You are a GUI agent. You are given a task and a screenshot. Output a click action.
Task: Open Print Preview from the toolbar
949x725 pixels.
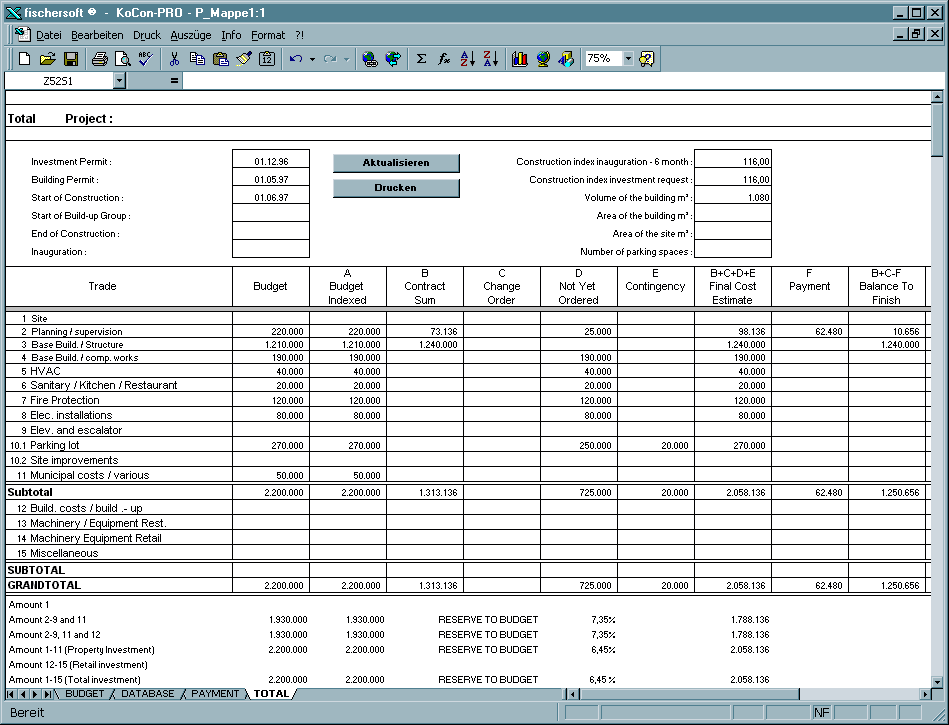pyautogui.click(x=122, y=59)
